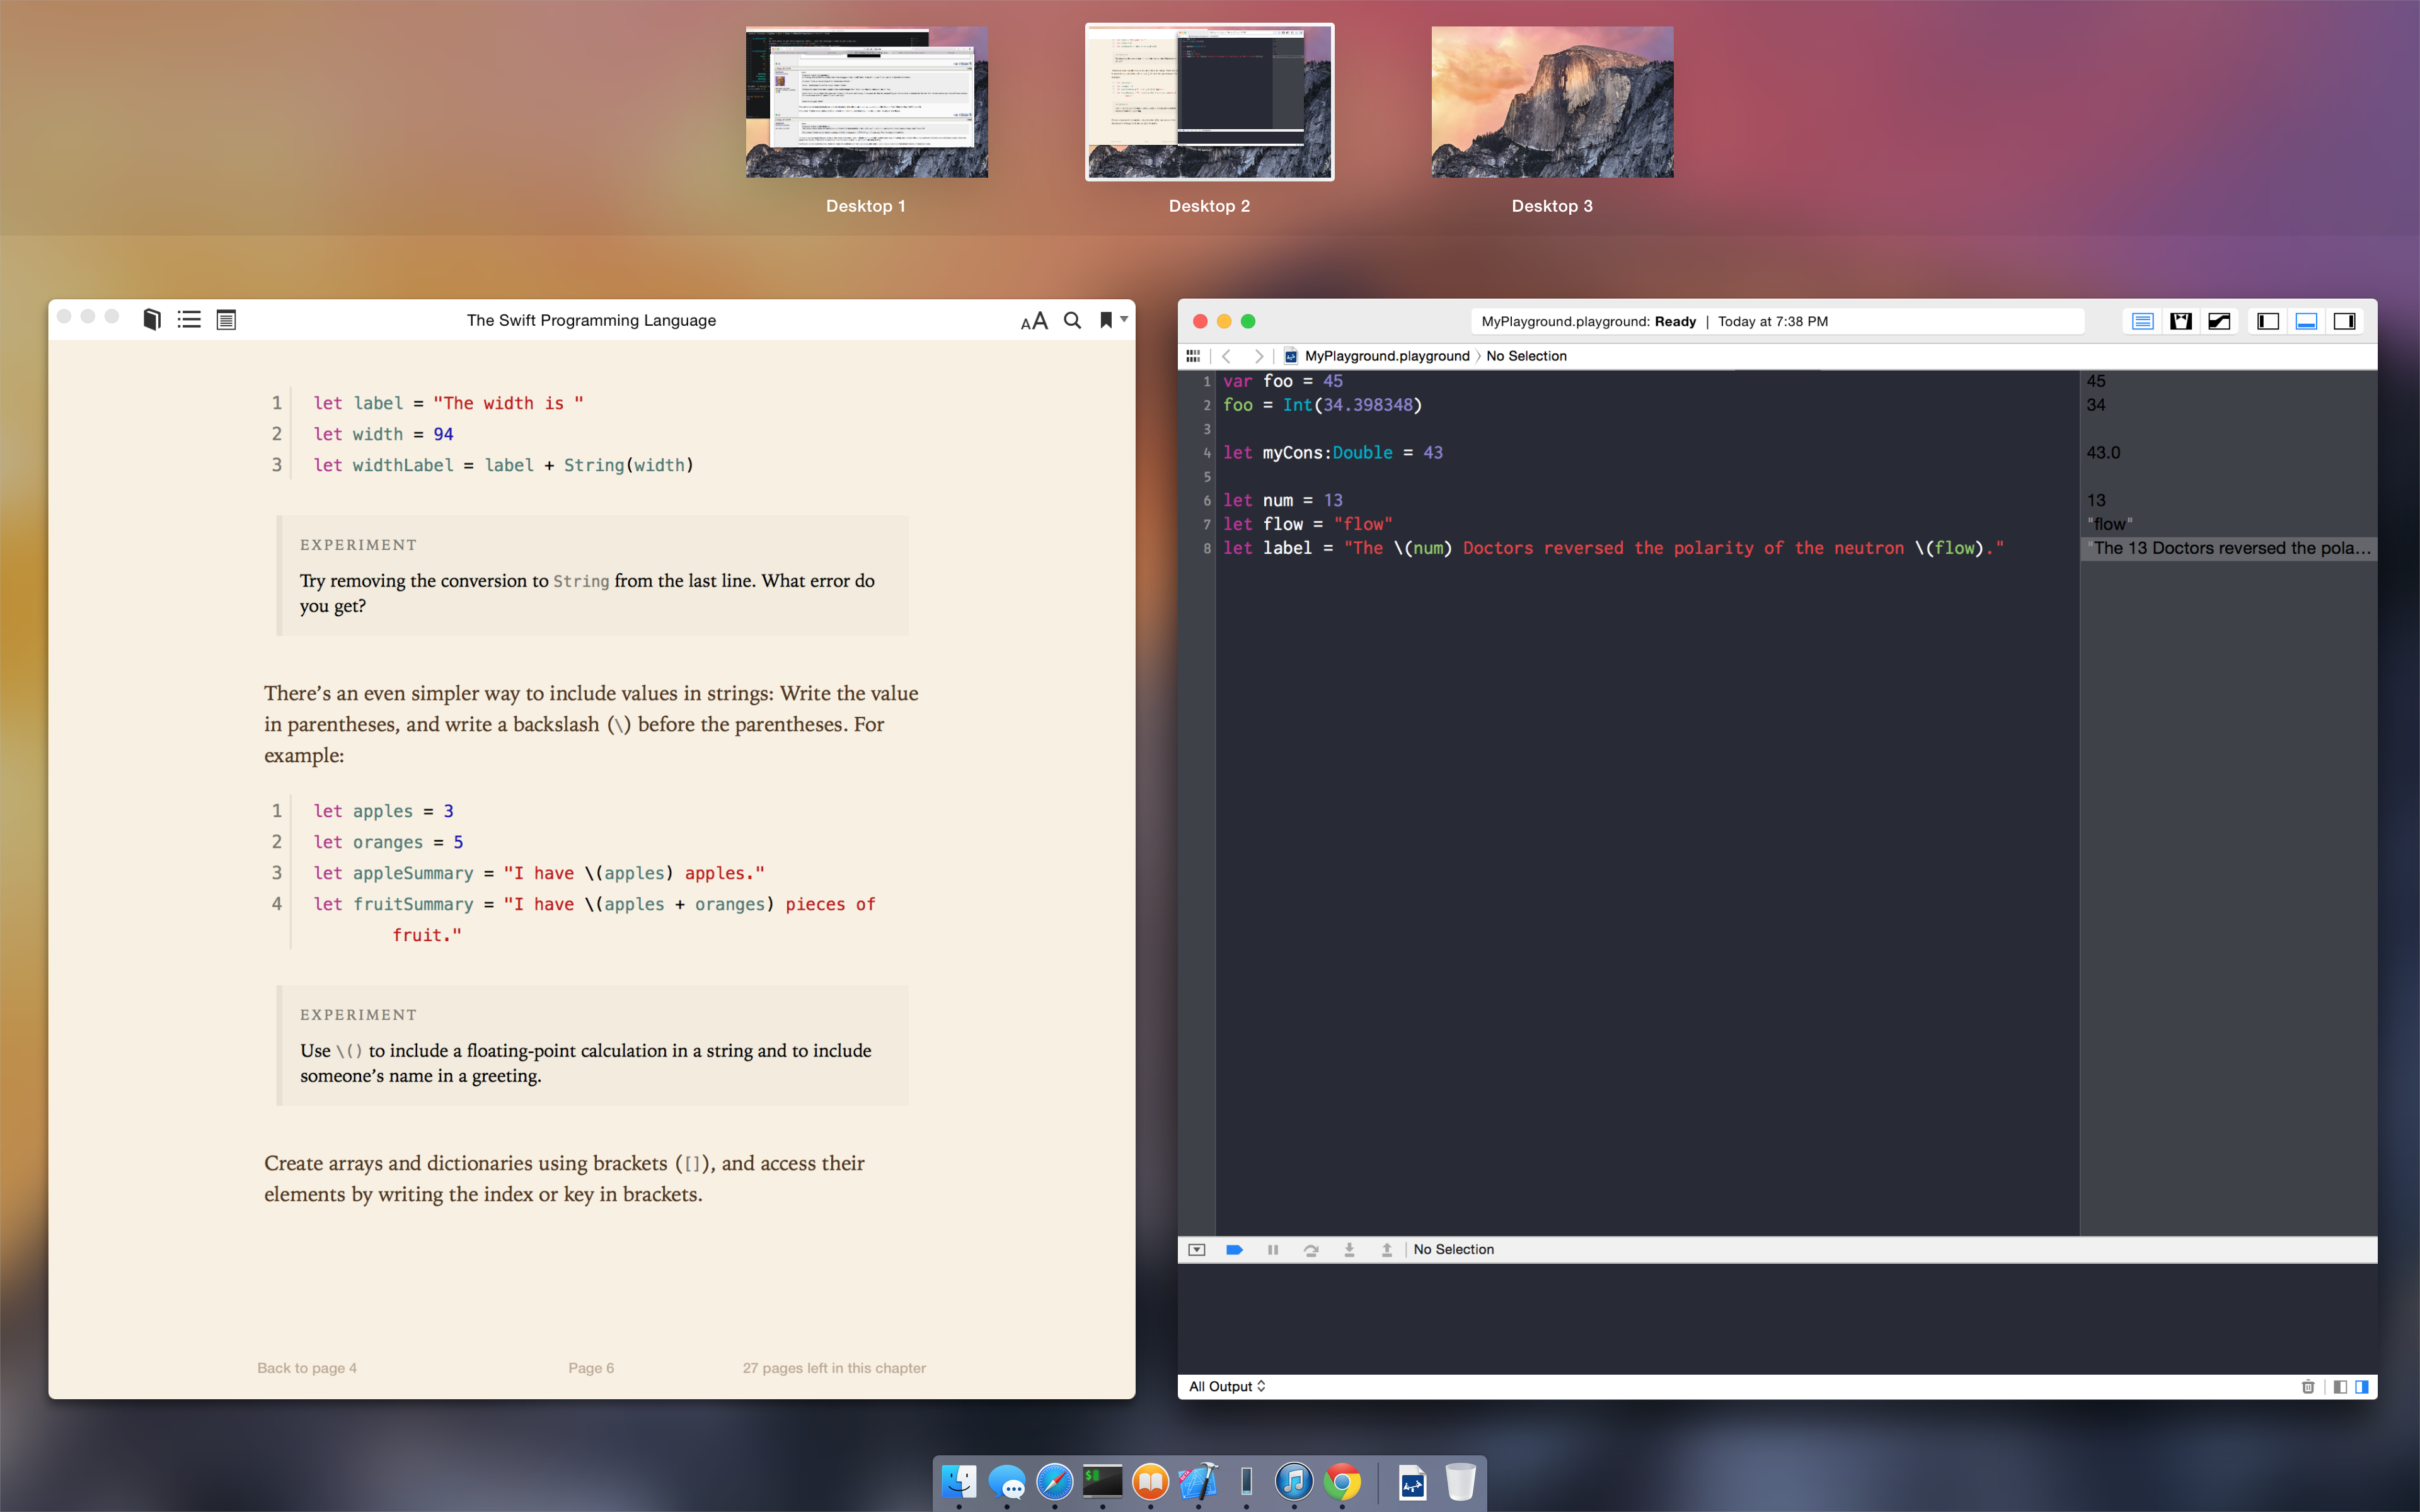Show the table of contents in iBooks
Viewport: 2420px width, 1512px height.
pyautogui.click(x=189, y=320)
